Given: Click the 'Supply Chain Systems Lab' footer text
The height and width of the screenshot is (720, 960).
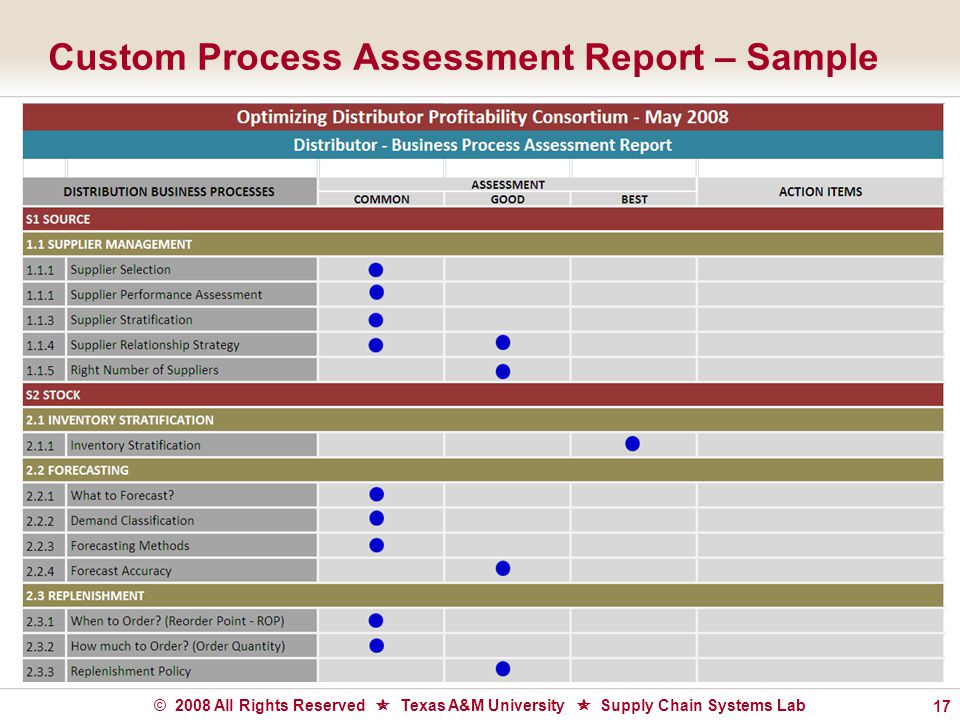Looking at the screenshot, I should click(x=703, y=705).
